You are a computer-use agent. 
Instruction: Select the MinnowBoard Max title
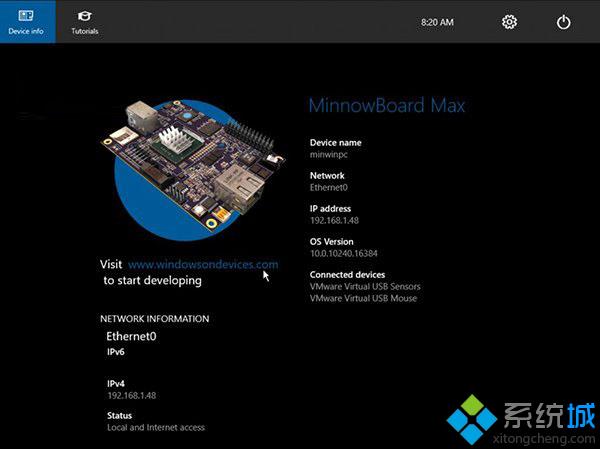coord(386,105)
